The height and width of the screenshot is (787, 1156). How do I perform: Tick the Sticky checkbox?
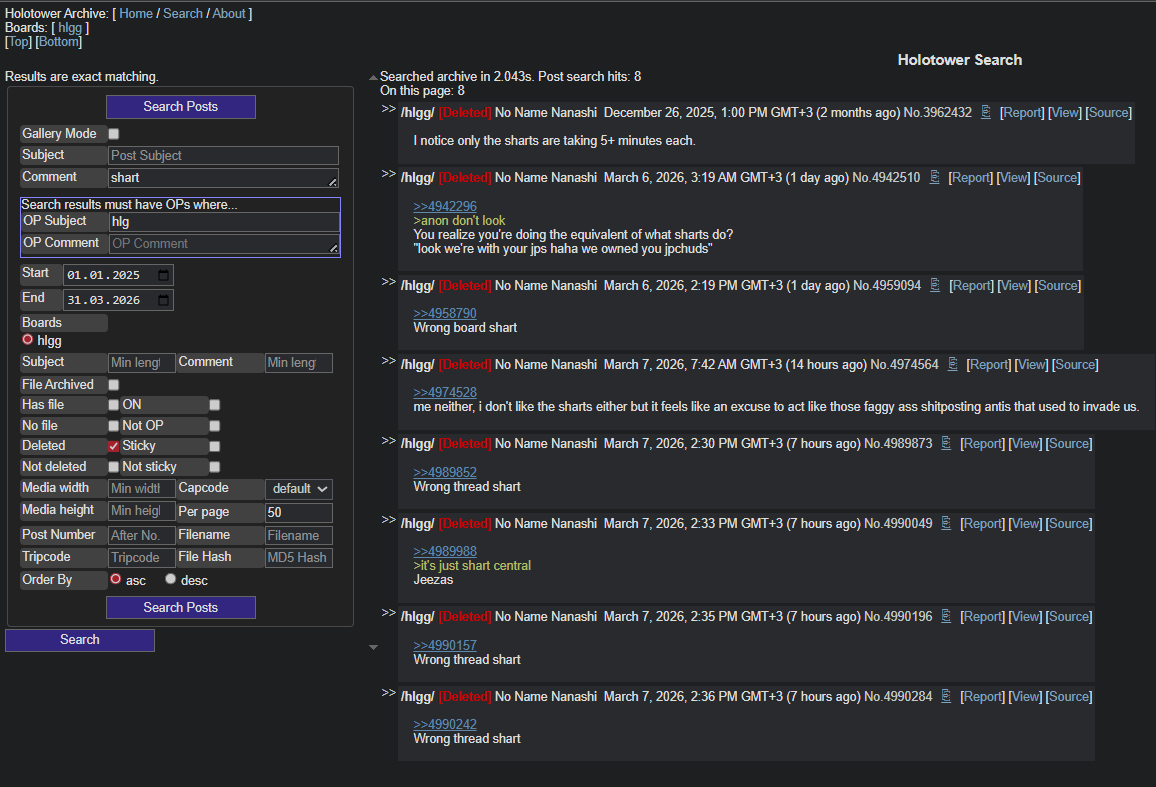pos(215,446)
